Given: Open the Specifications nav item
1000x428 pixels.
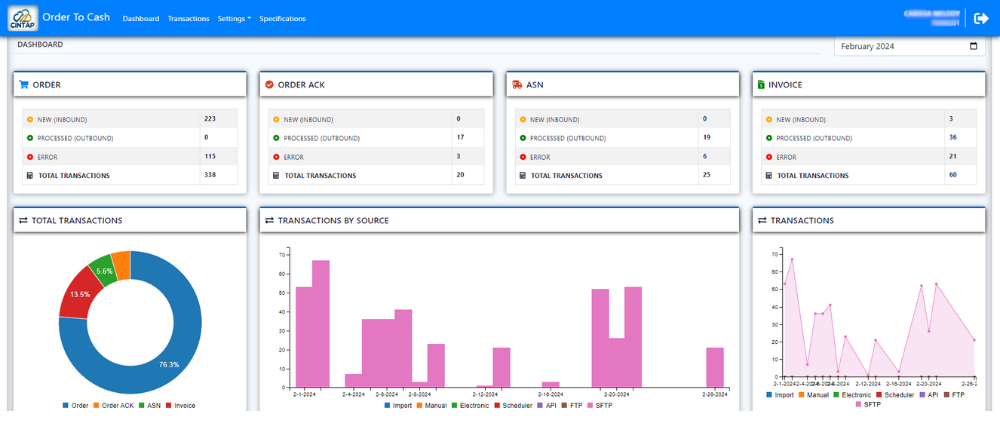Looking at the screenshot, I should click(x=283, y=18).
